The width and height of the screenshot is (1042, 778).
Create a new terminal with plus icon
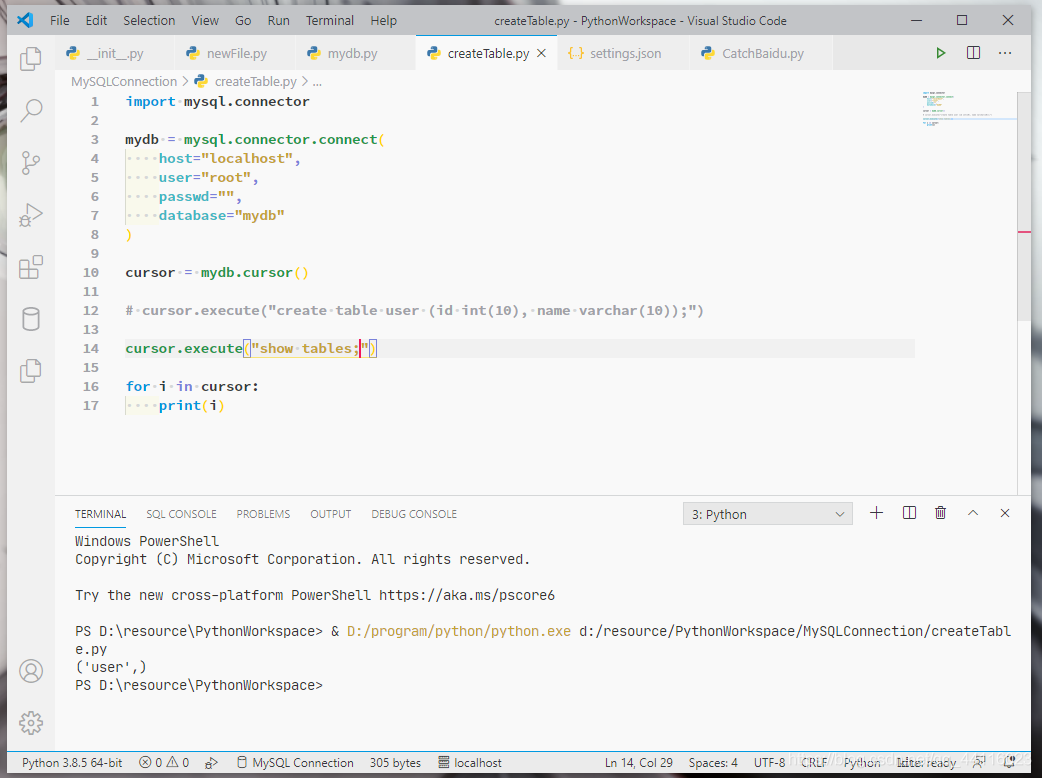pyautogui.click(x=877, y=513)
